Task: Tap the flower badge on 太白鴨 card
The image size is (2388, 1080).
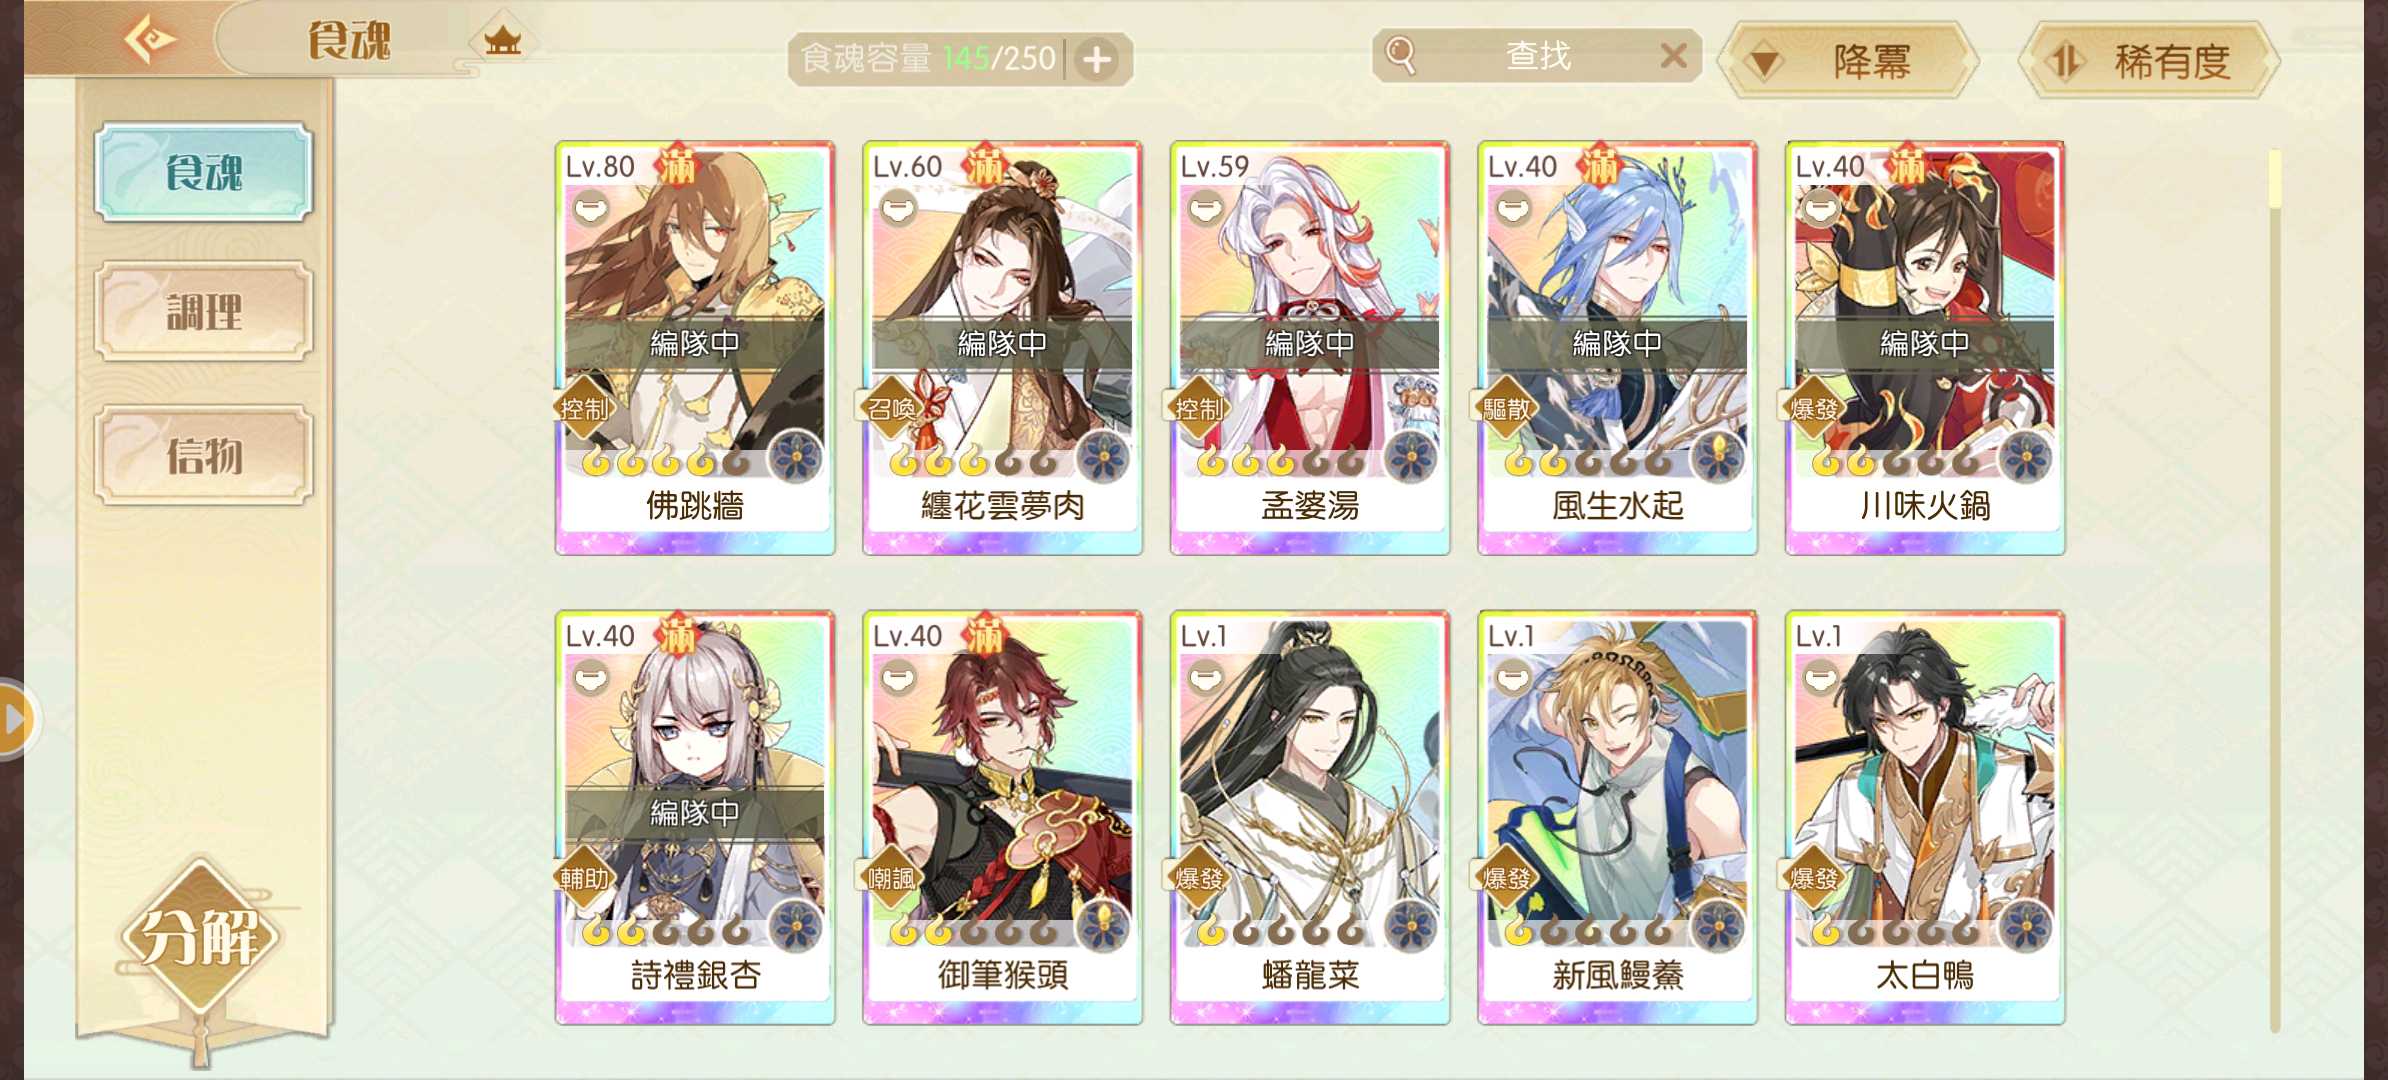Action: coord(2026,927)
